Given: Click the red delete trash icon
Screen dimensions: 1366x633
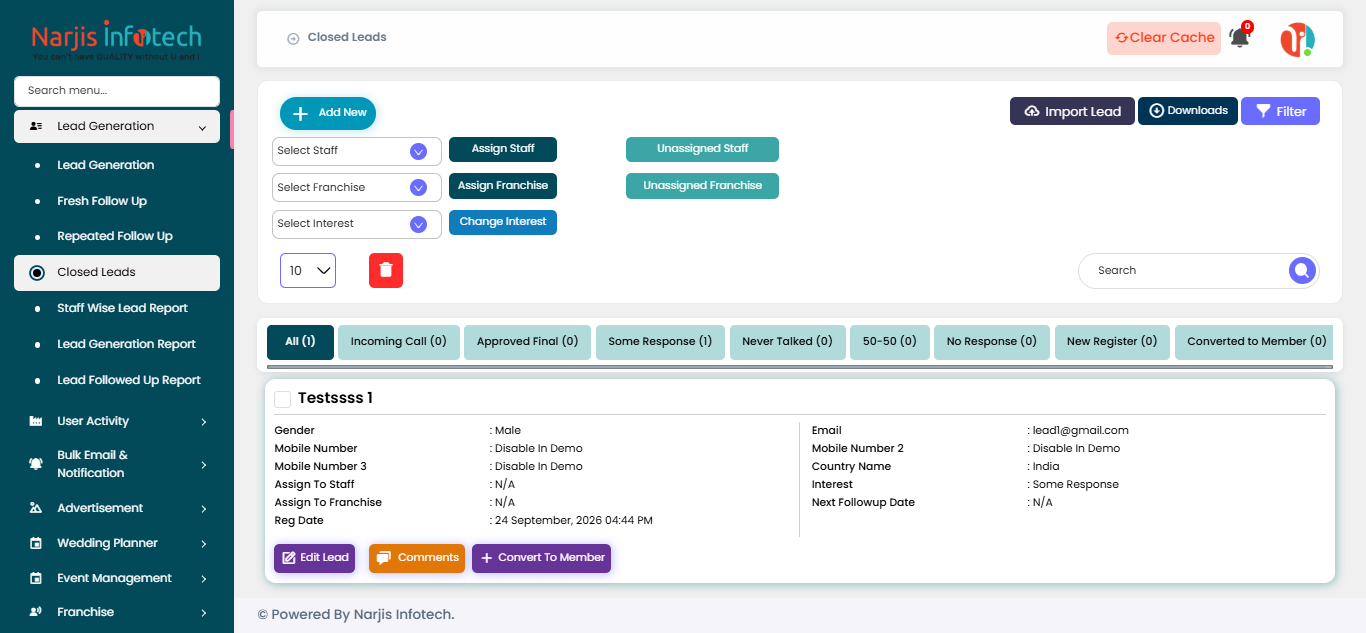Looking at the screenshot, I should pyautogui.click(x=386, y=270).
